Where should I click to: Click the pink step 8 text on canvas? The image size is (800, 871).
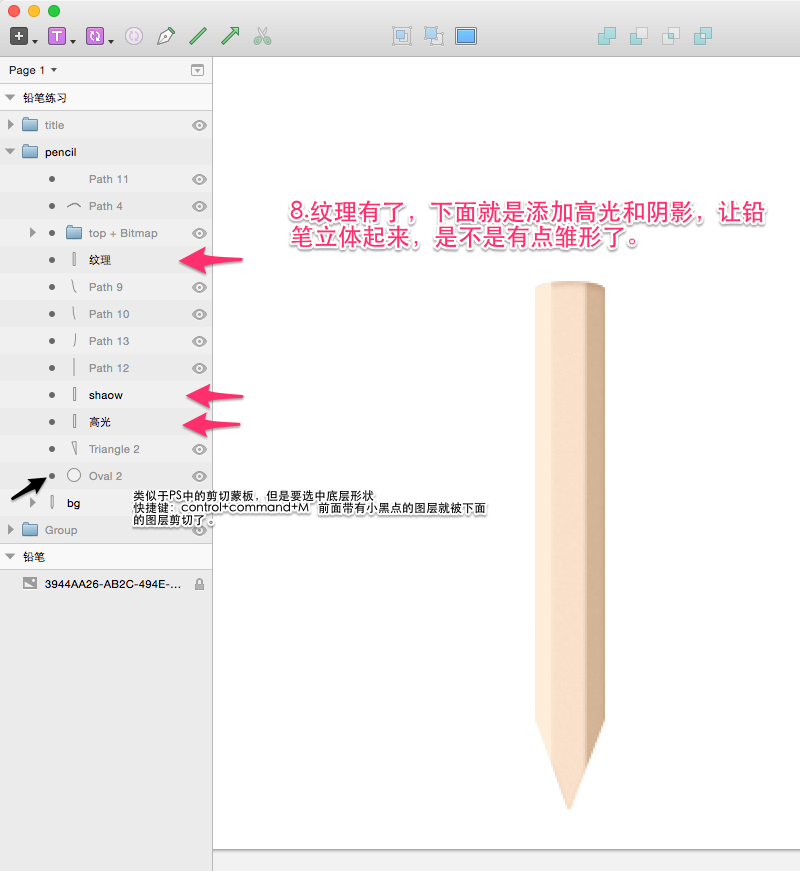527,225
